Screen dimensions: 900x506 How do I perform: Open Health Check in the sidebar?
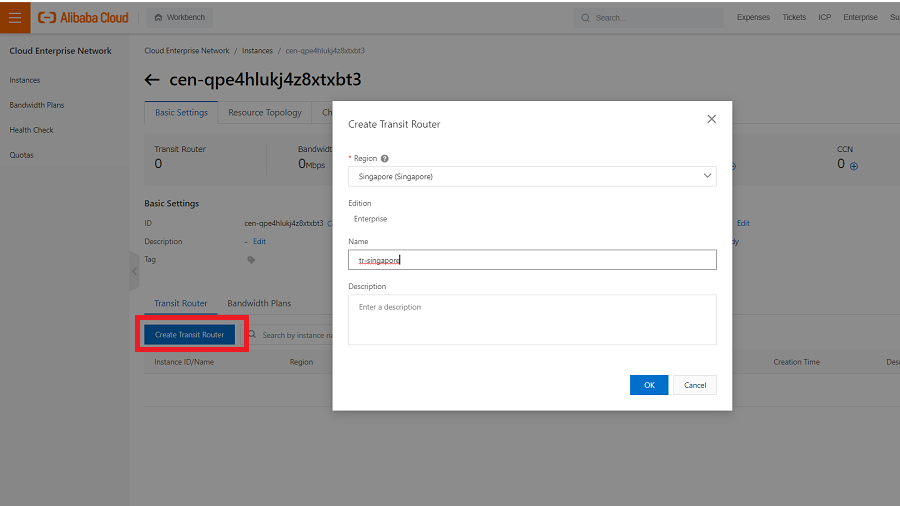click(32, 130)
